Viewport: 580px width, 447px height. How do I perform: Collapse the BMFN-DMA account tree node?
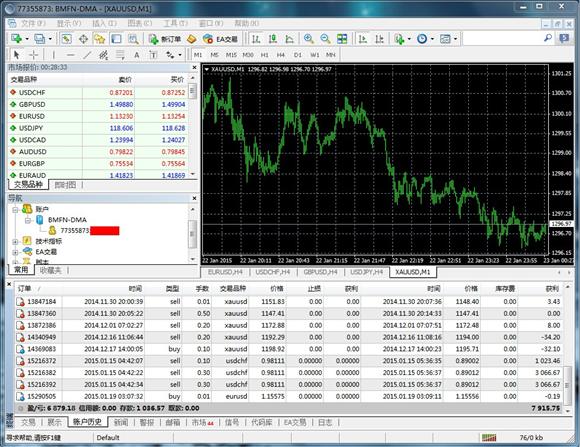click(27, 221)
